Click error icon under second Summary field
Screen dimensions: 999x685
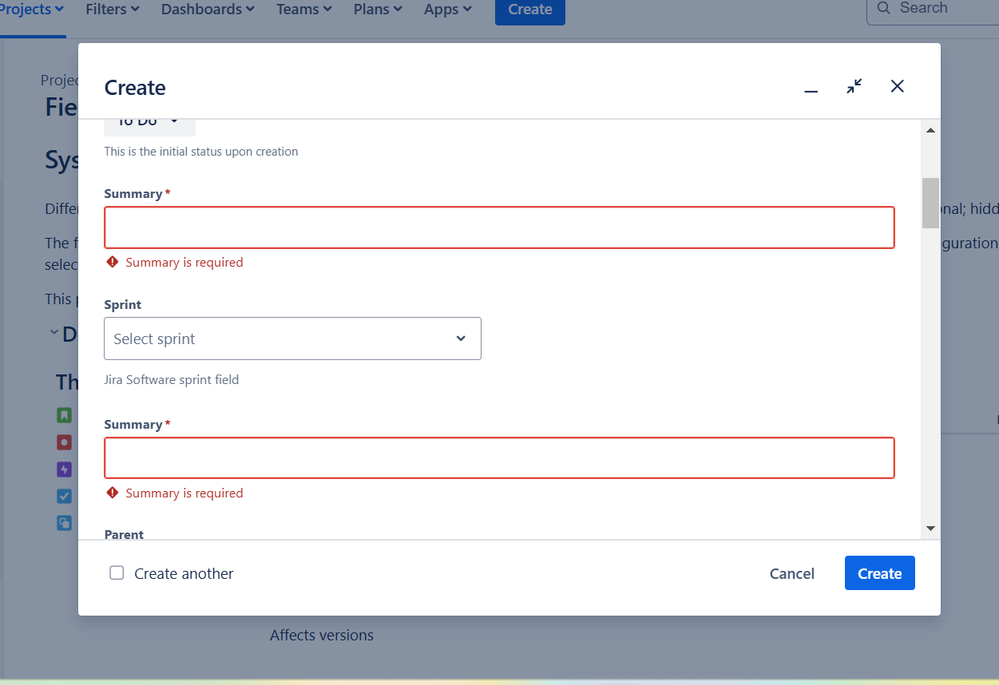113,493
